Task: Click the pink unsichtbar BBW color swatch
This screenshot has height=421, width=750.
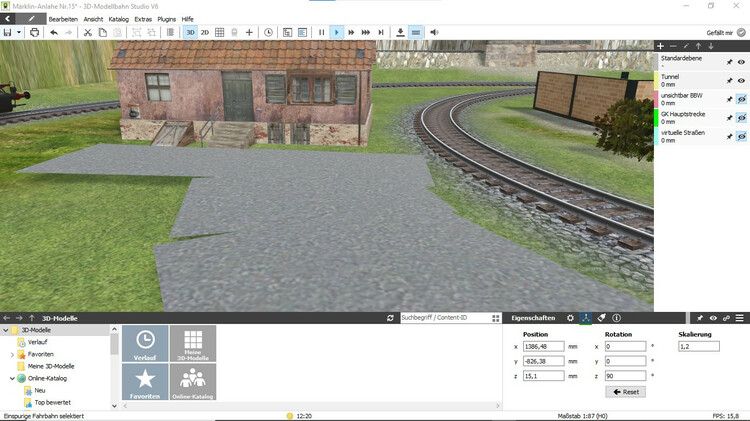Action: coord(656,99)
